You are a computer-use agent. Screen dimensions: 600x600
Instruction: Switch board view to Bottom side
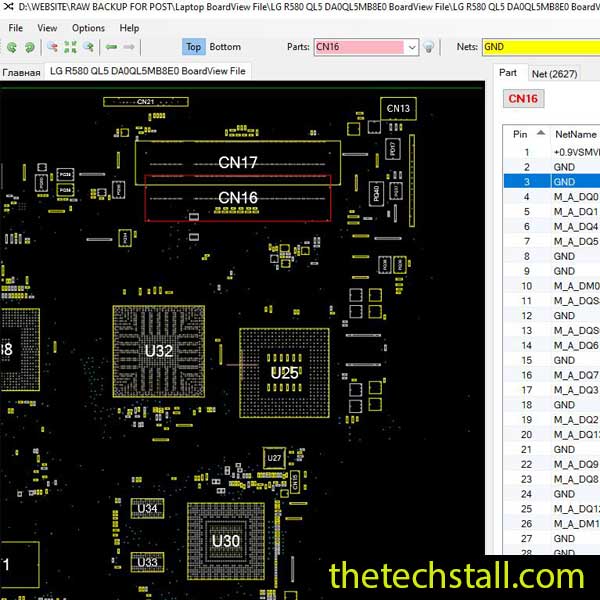point(225,47)
